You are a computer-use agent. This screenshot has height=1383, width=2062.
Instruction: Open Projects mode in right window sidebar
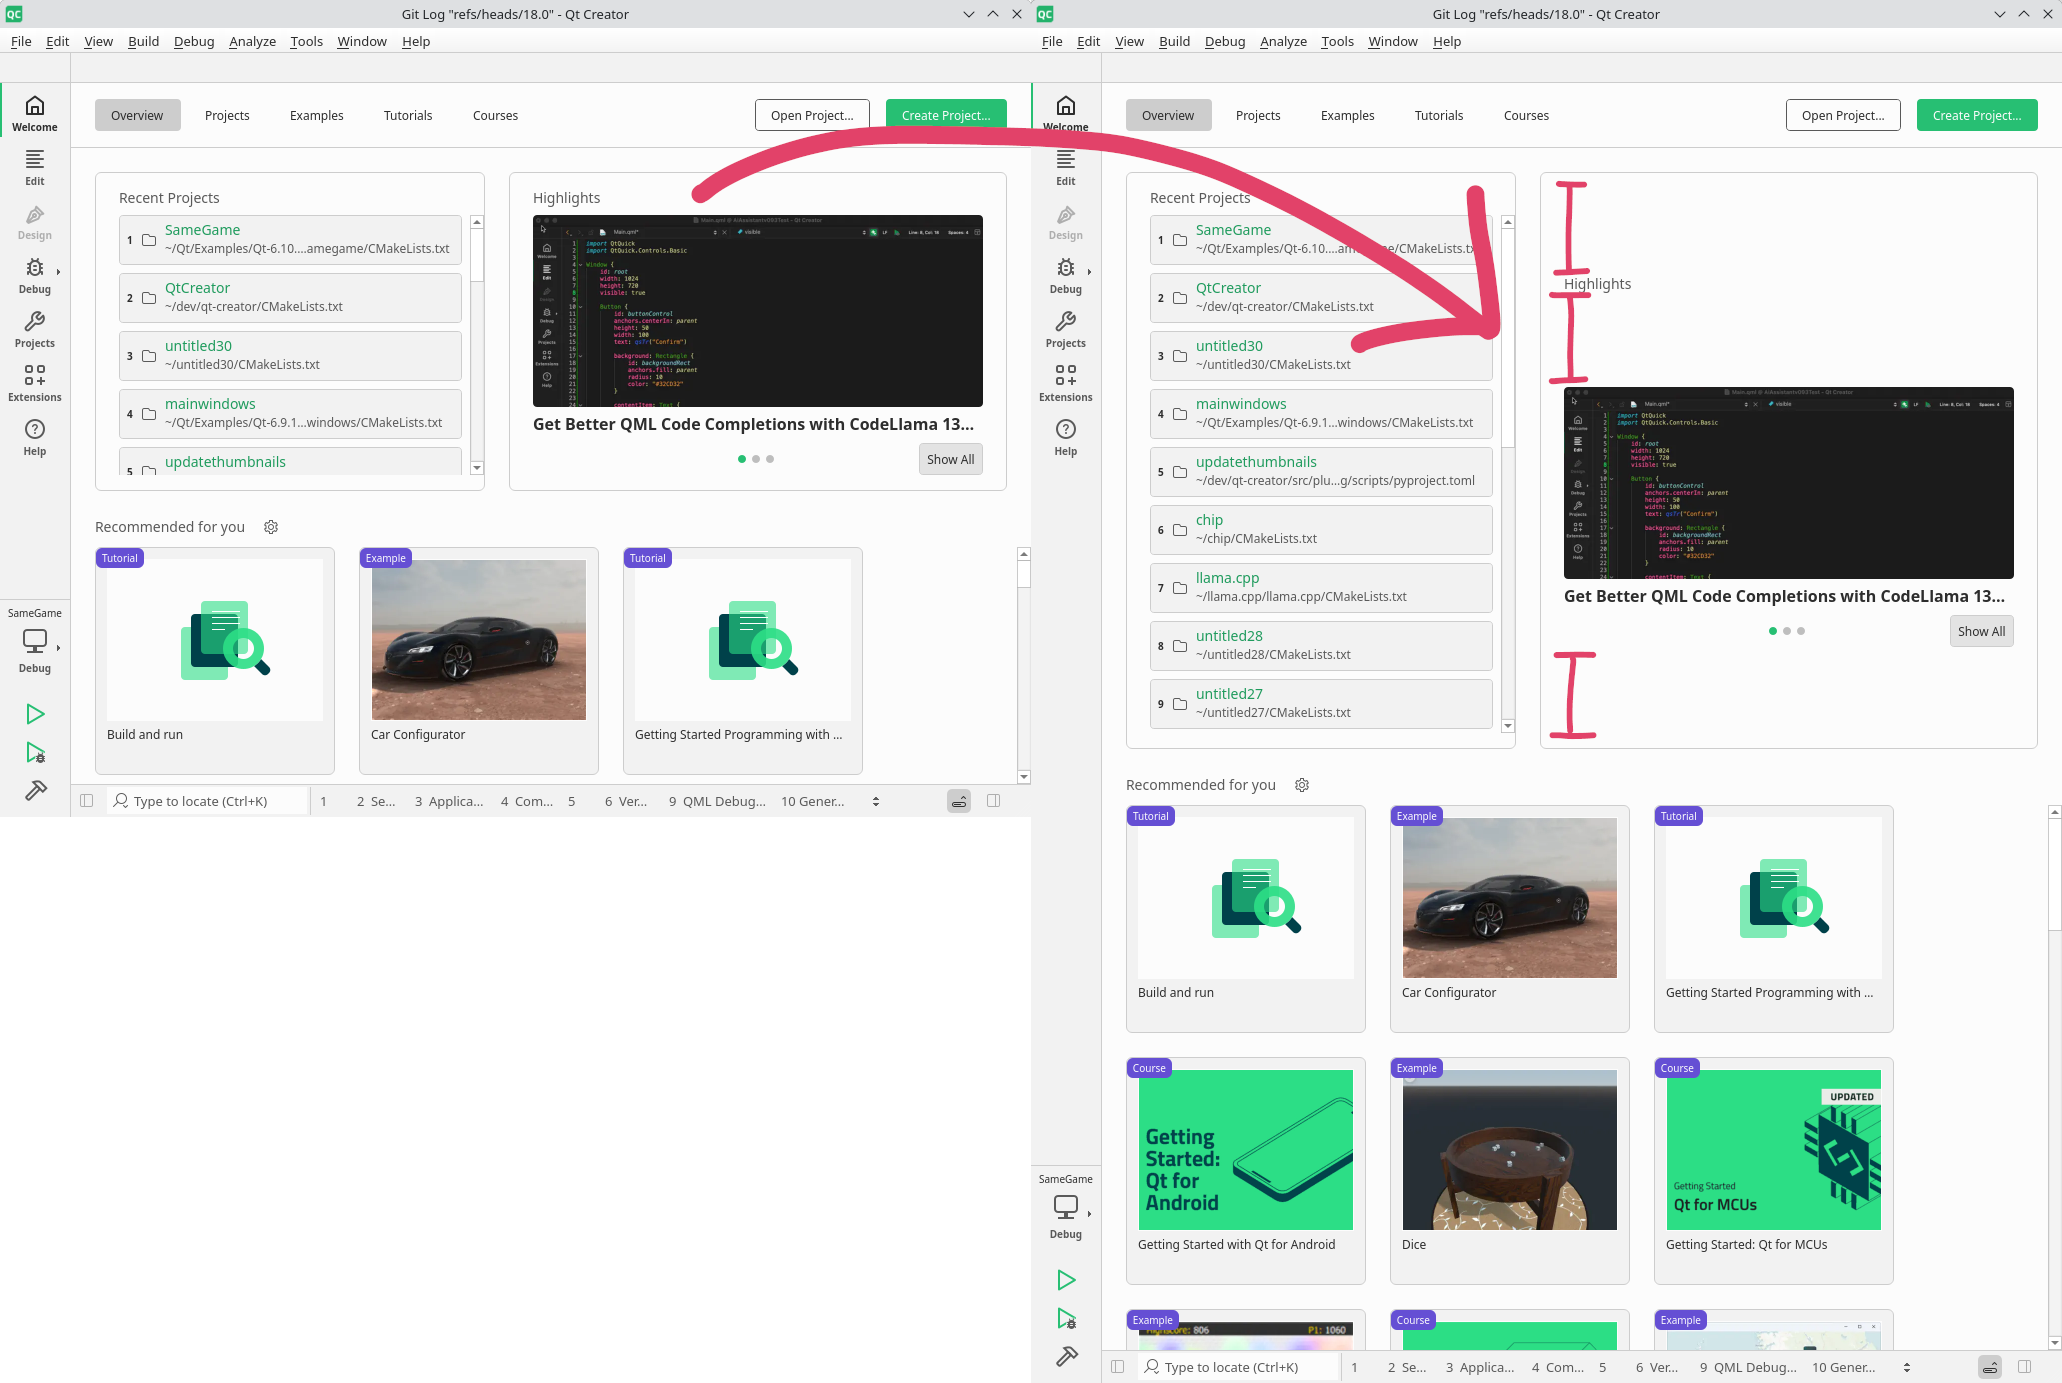1066,329
